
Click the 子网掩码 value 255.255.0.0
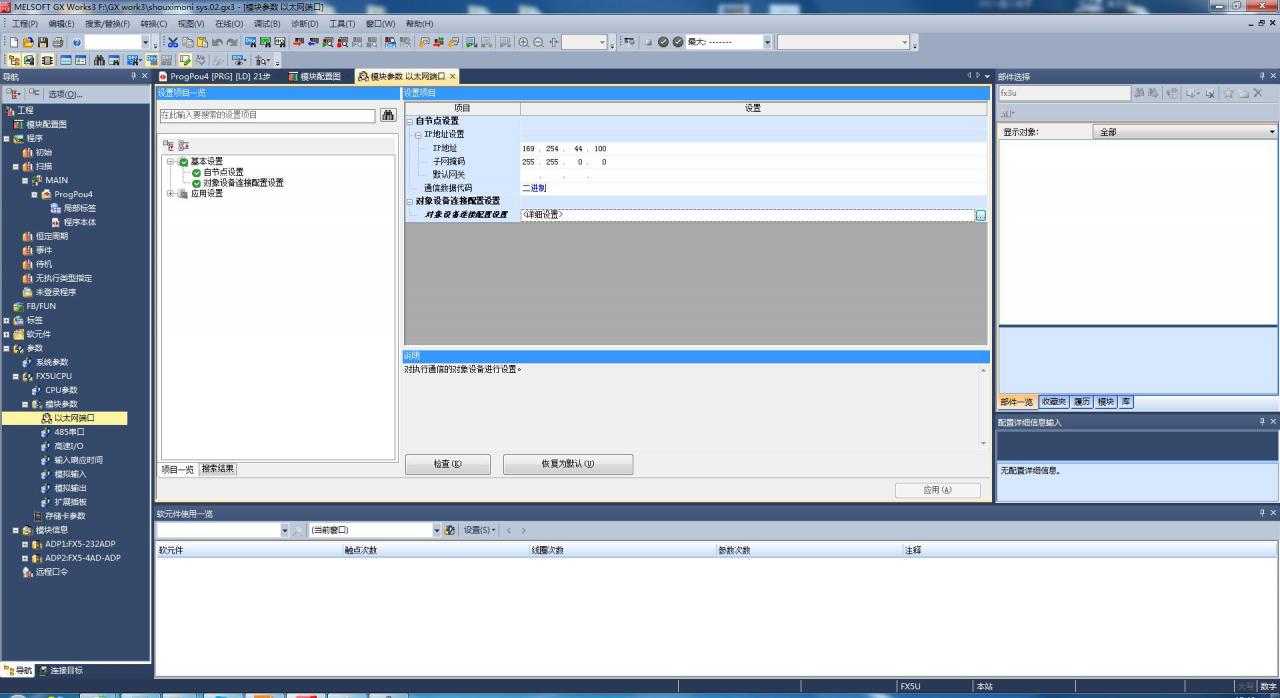(x=564, y=161)
